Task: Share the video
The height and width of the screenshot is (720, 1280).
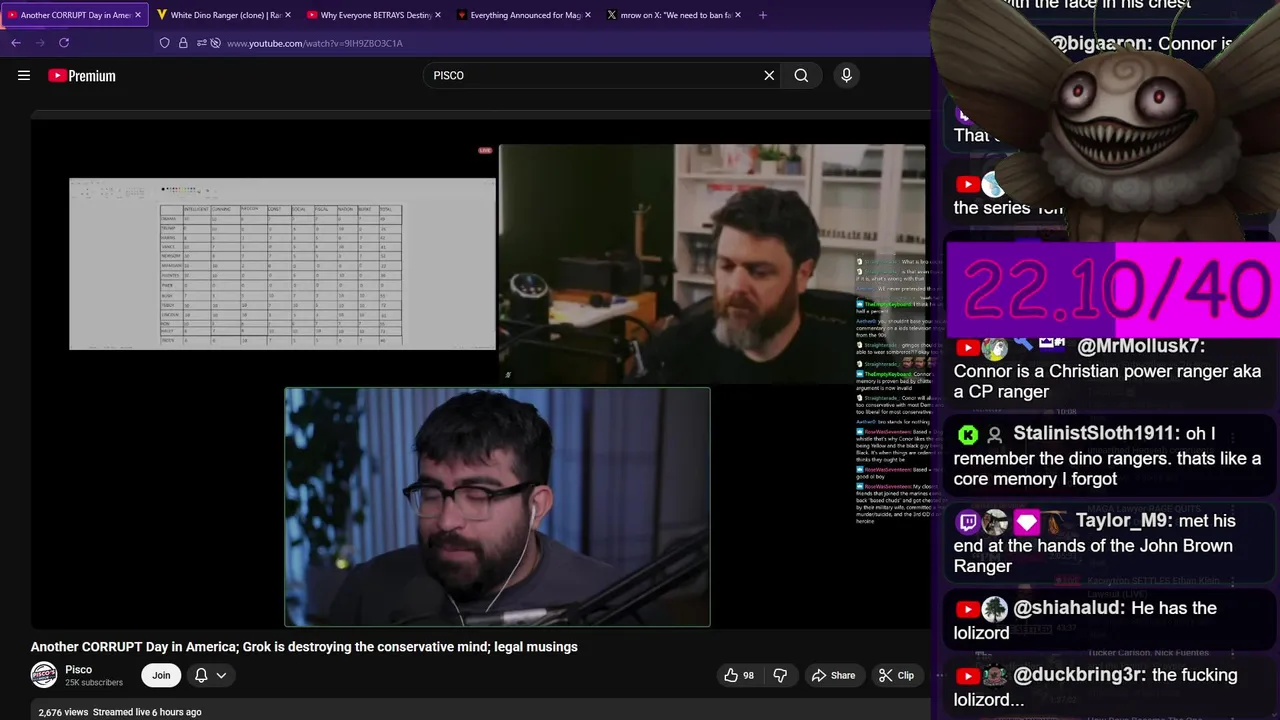Action: click(x=833, y=675)
